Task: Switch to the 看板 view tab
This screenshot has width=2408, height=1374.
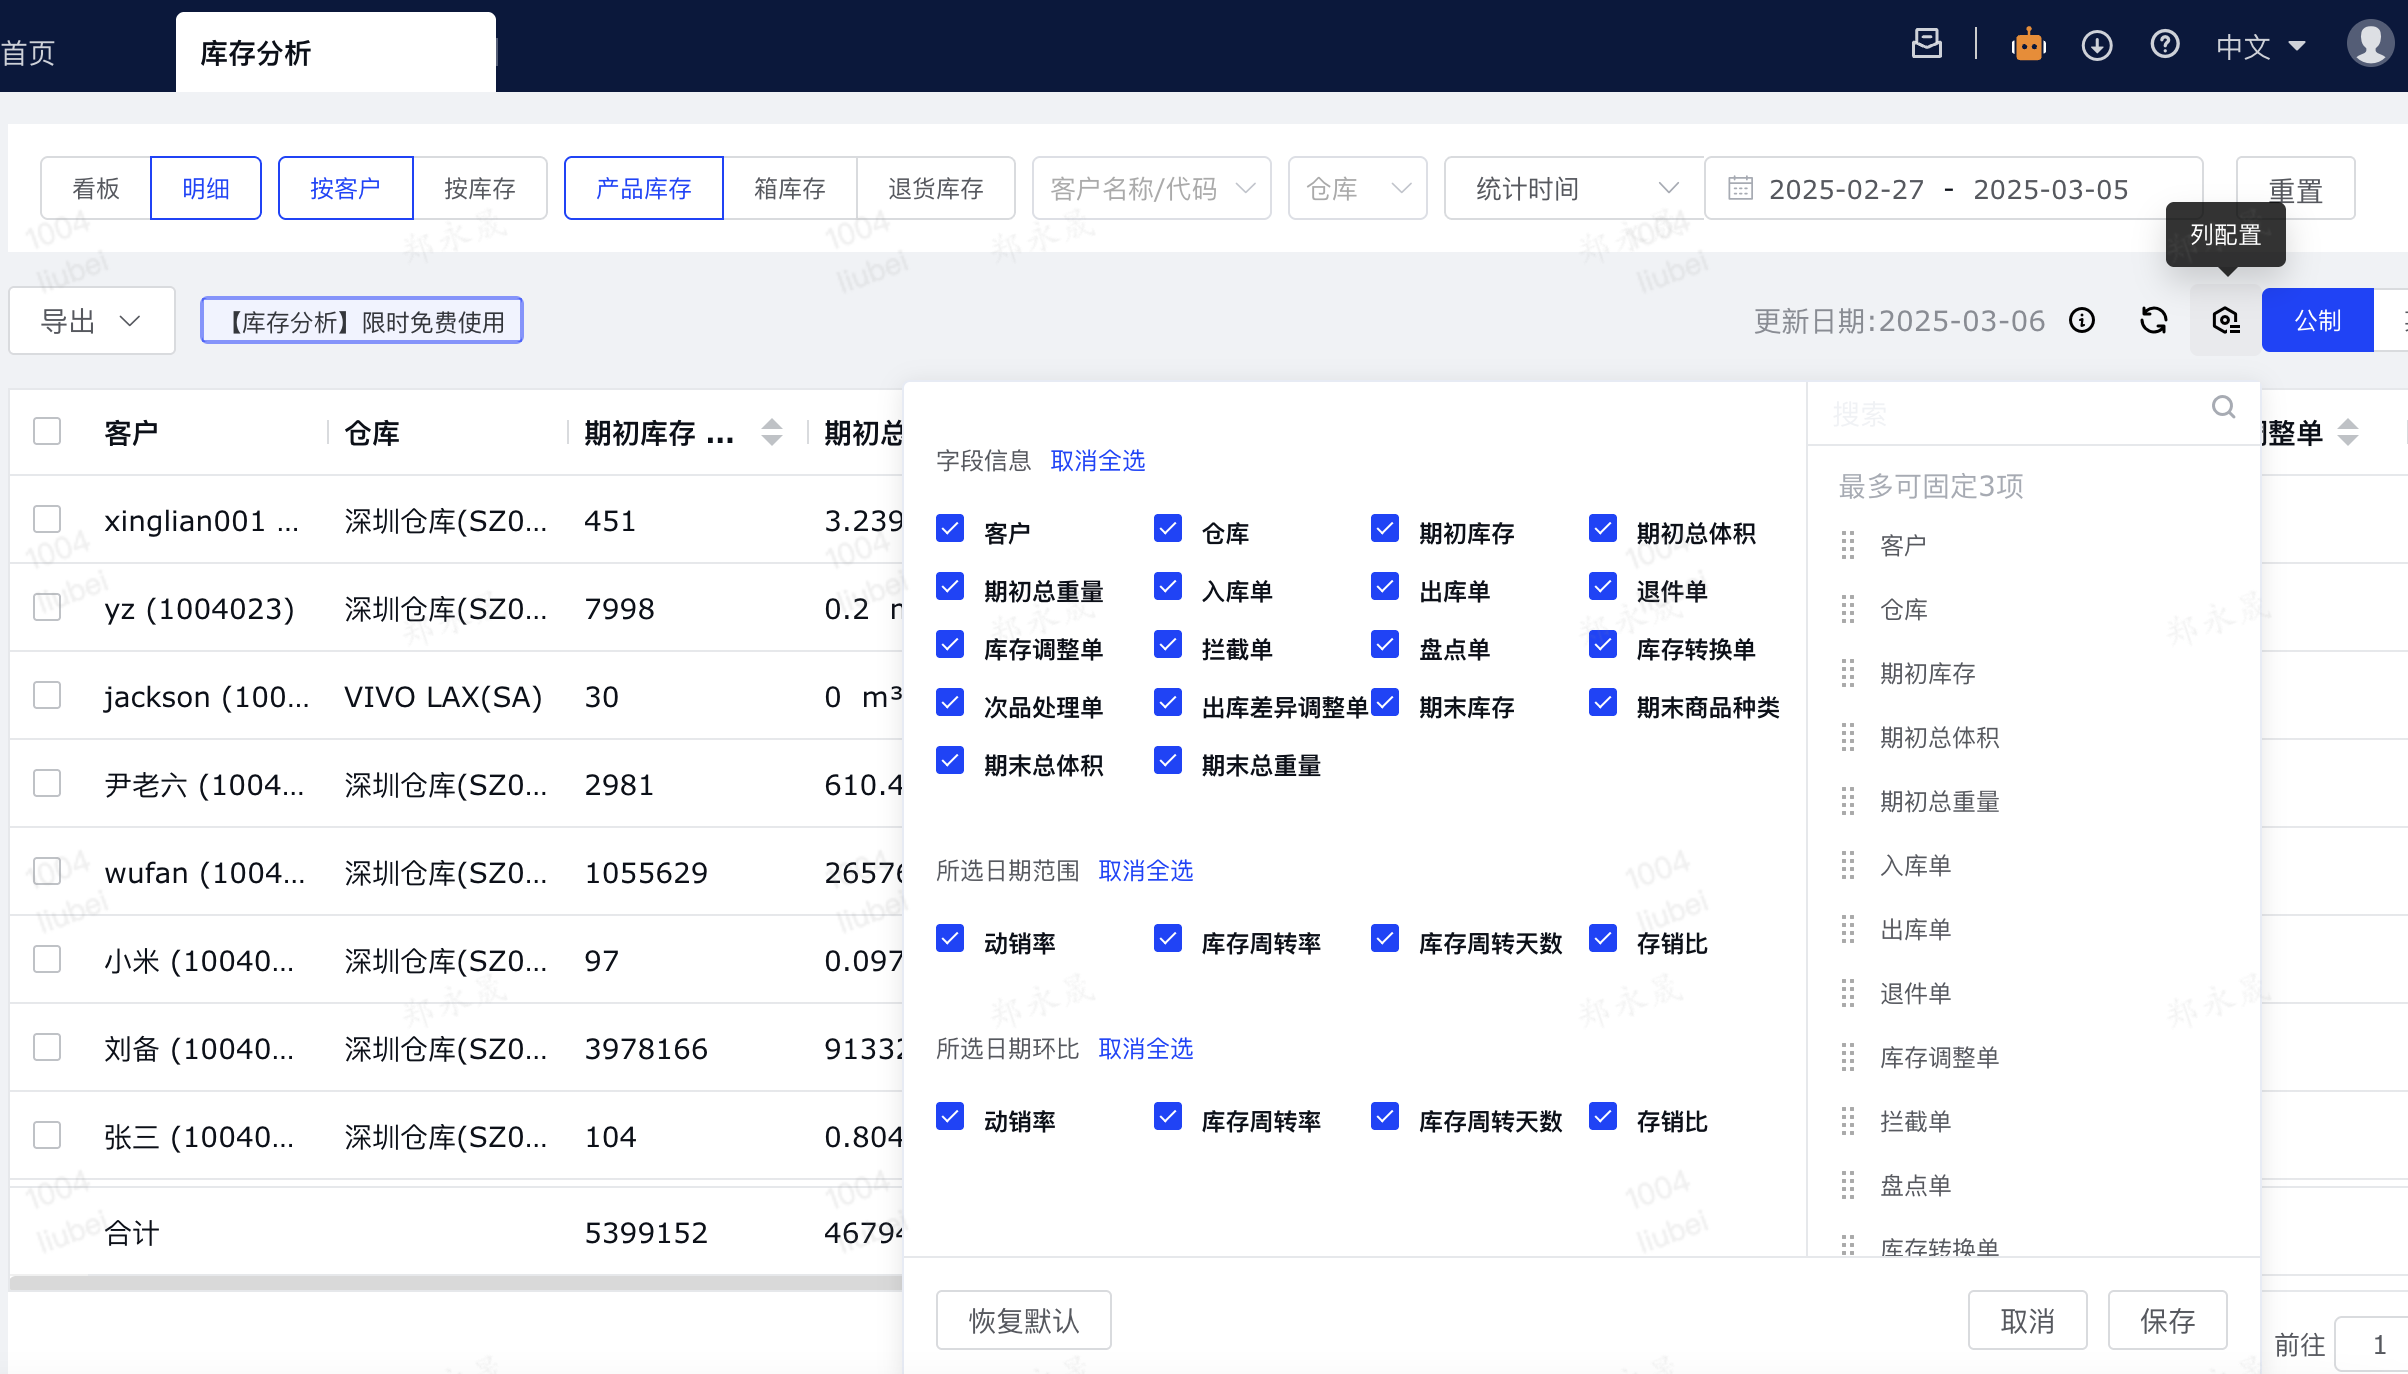Action: point(96,188)
